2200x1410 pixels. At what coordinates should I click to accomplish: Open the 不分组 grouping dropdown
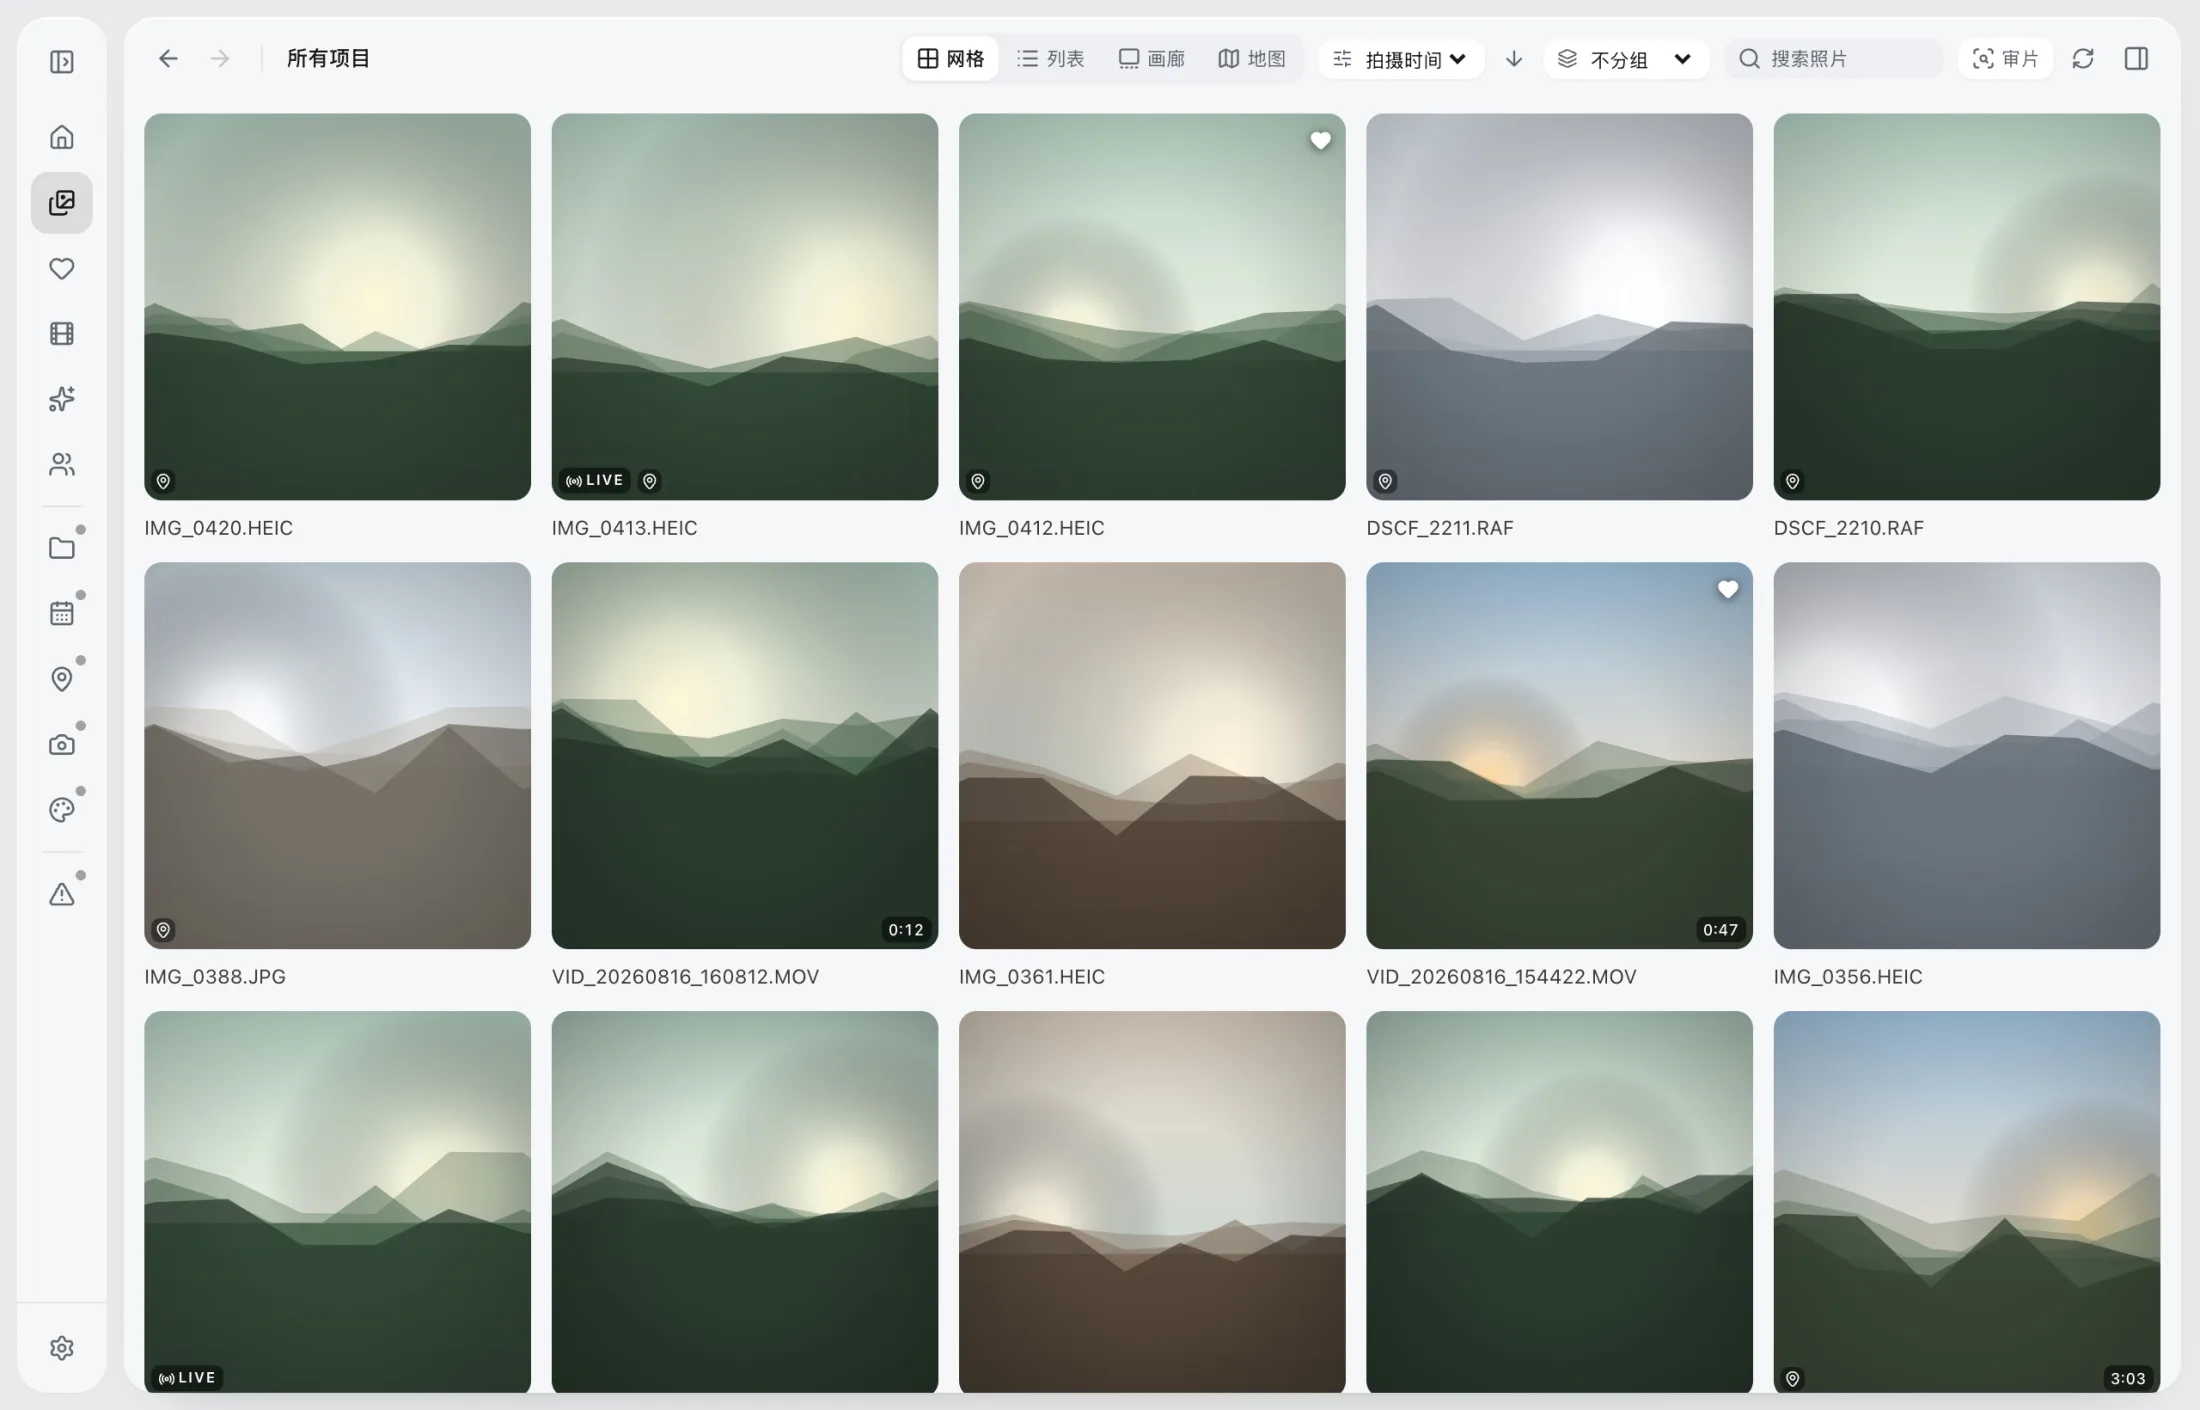tap(1626, 59)
